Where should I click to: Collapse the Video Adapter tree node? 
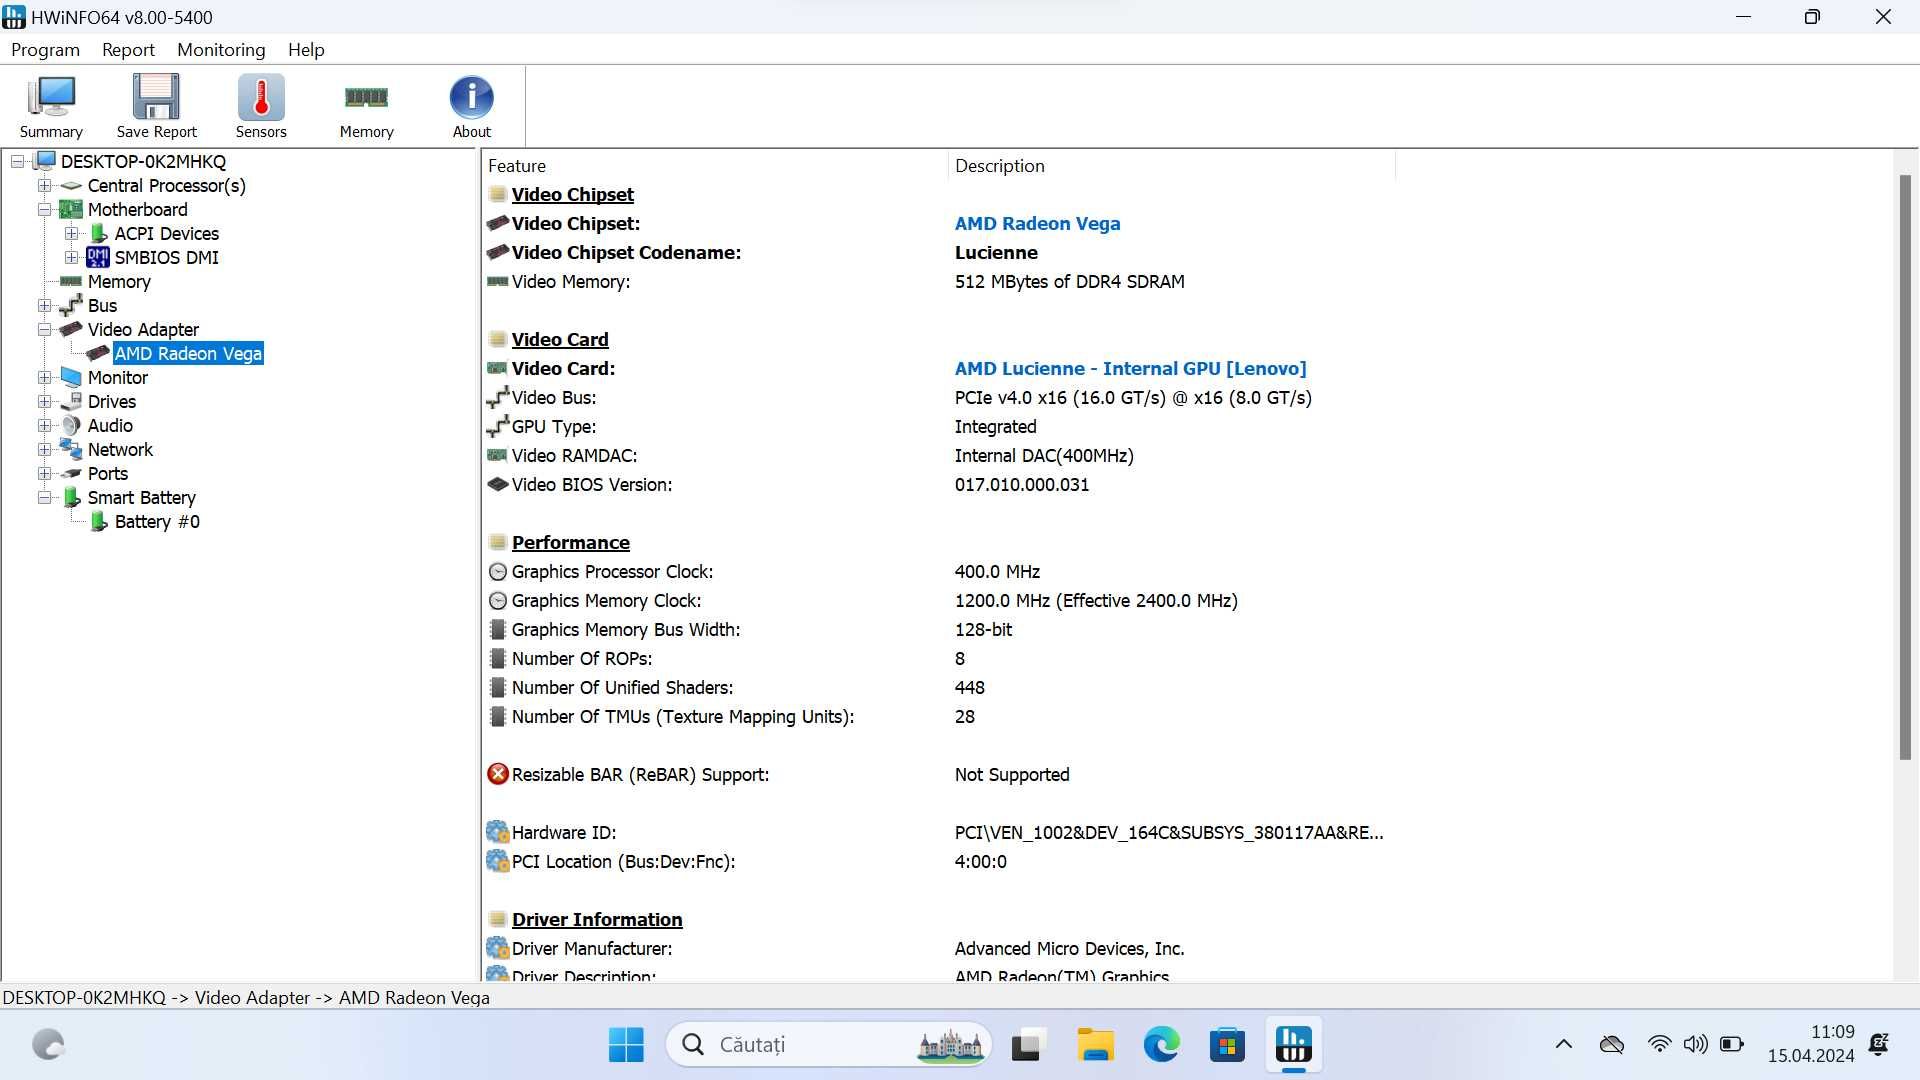pos(45,329)
